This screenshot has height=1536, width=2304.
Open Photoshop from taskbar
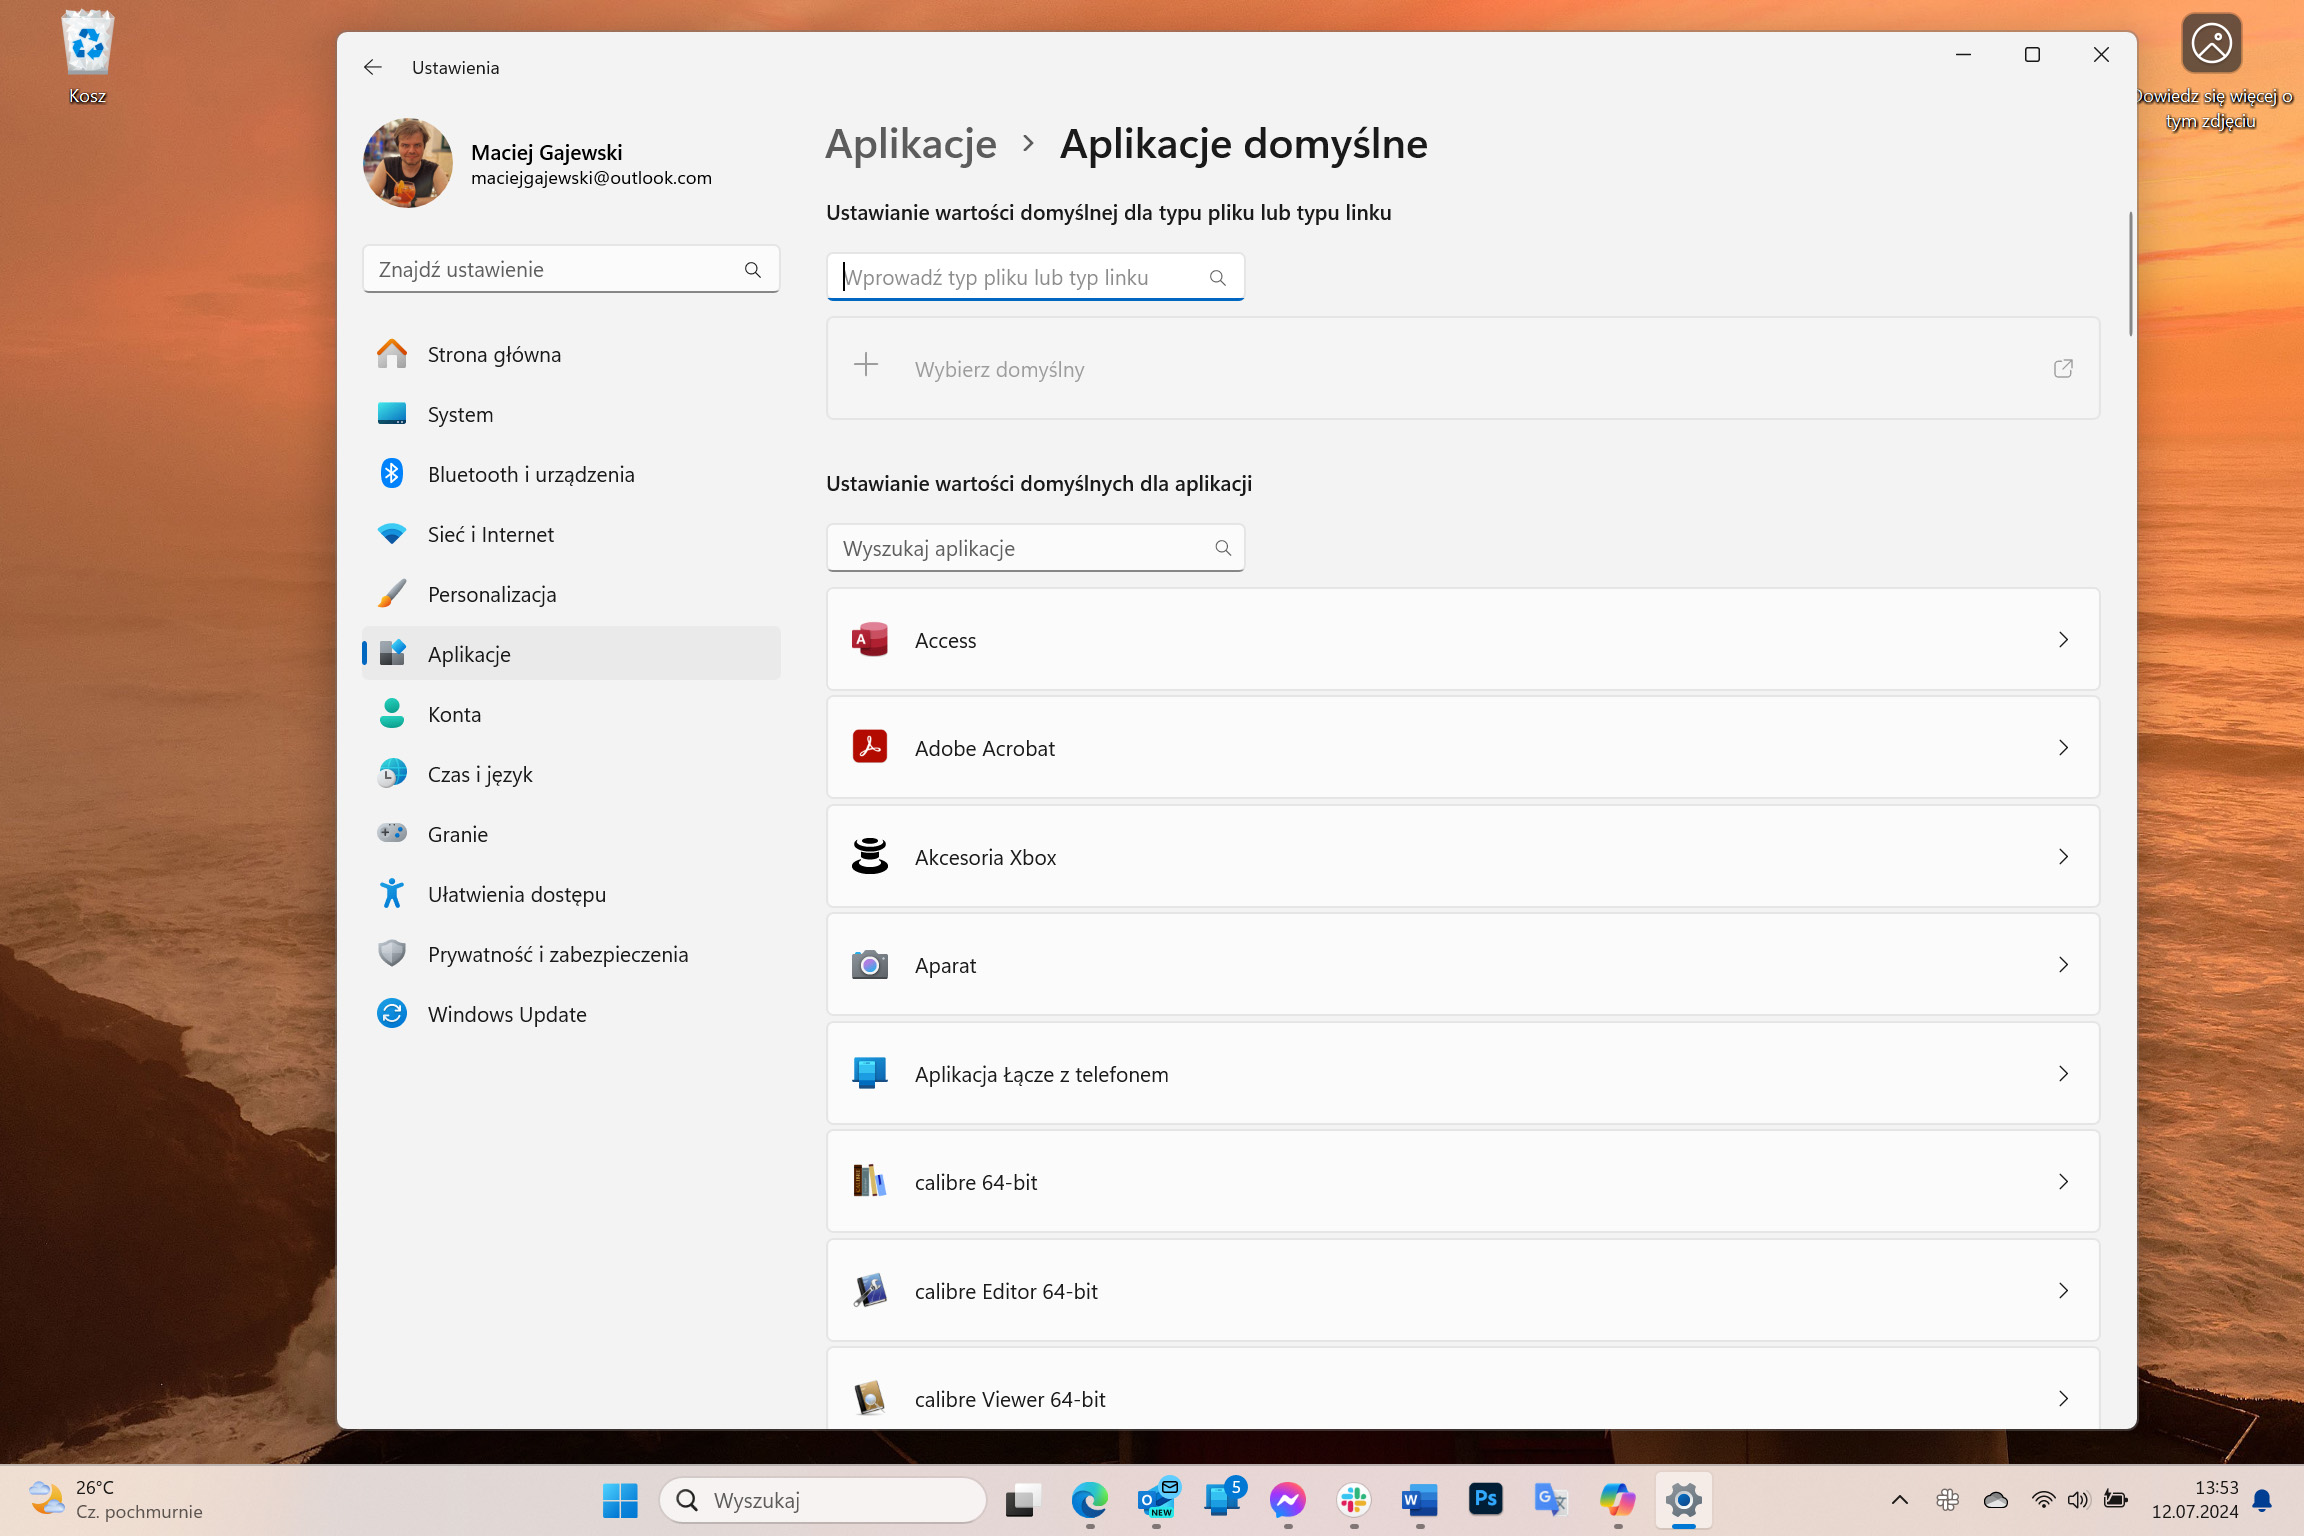(1486, 1500)
